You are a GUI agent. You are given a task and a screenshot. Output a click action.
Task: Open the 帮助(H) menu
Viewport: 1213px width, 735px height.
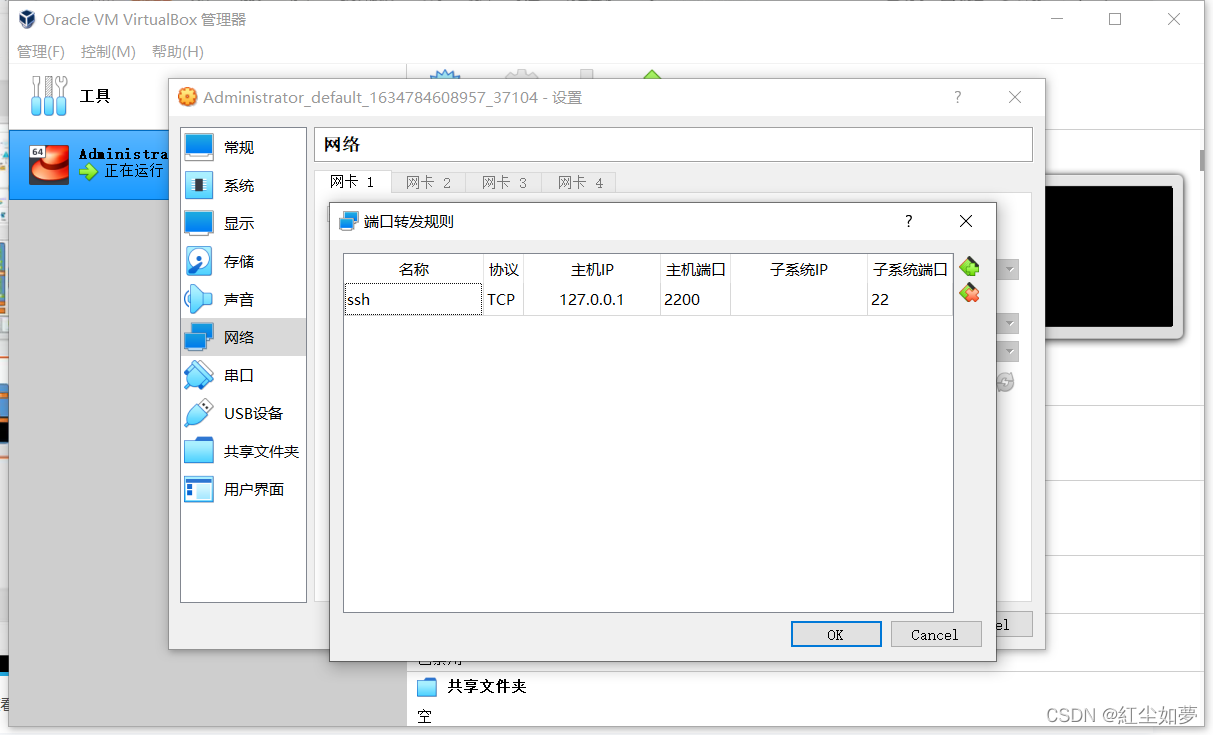pos(178,52)
